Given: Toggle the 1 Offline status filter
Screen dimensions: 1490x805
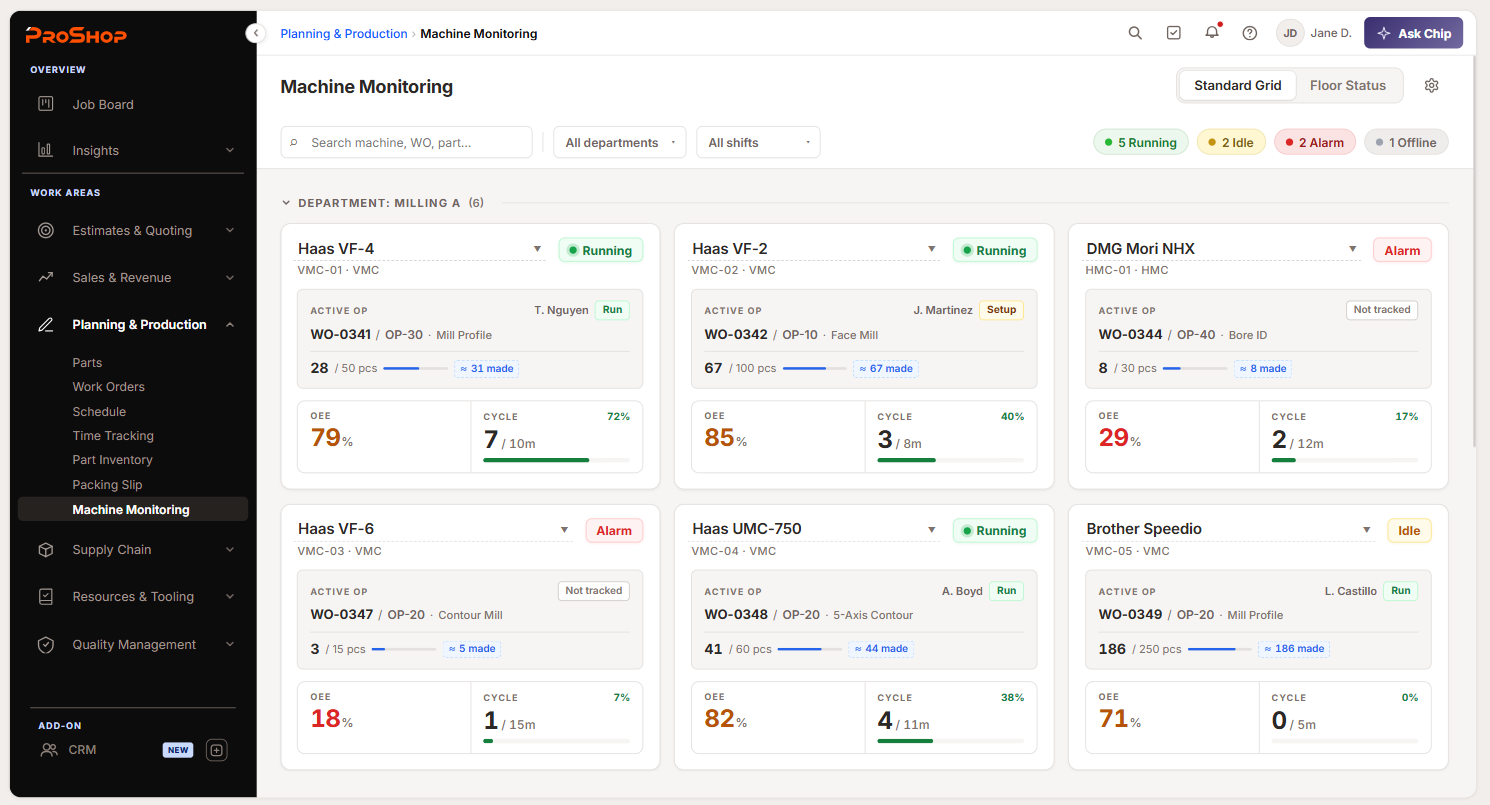Looking at the screenshot, I should (1406, 142).
